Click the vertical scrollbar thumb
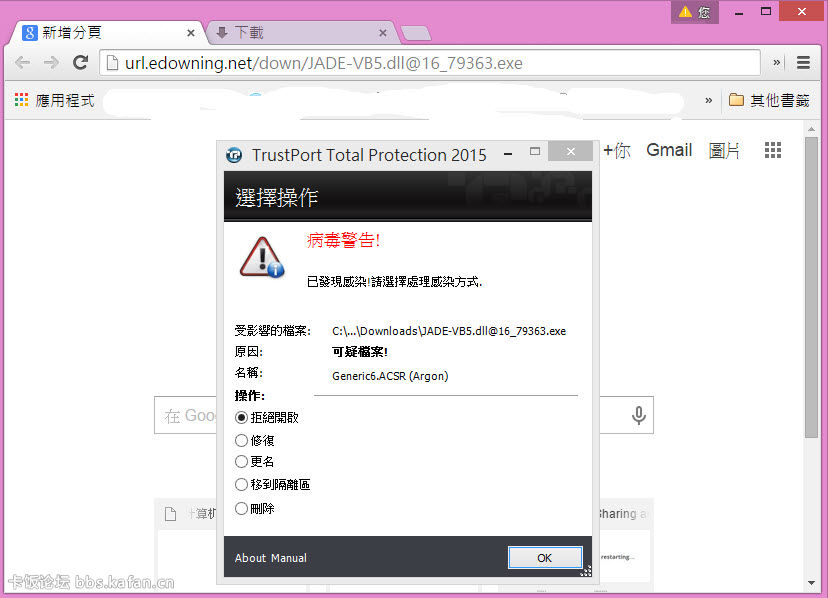 pyautogui.click(x=811, y=287)
